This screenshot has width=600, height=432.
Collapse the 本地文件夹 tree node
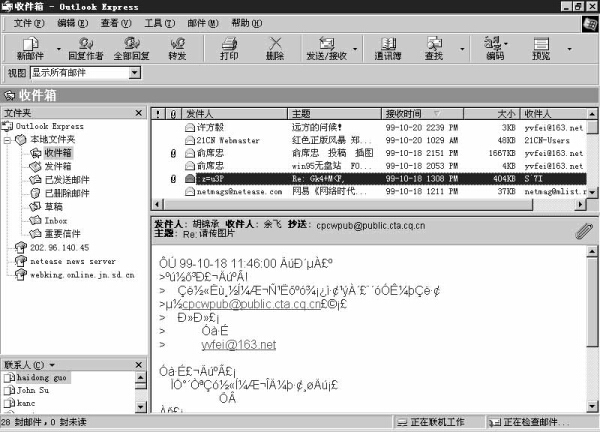[7, 140]
